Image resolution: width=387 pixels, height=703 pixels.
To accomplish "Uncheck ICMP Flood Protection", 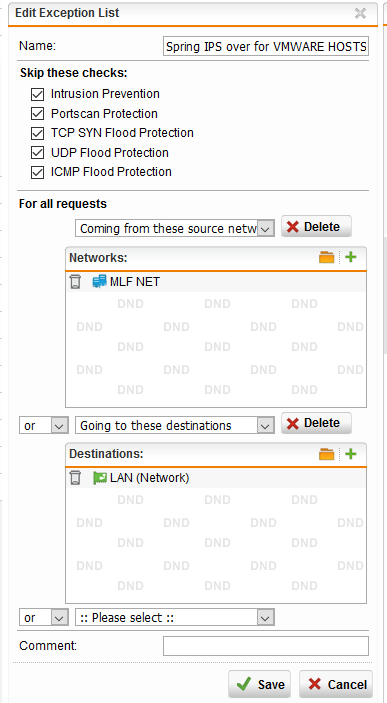I will pyautogui.click(x=37, y=172).
